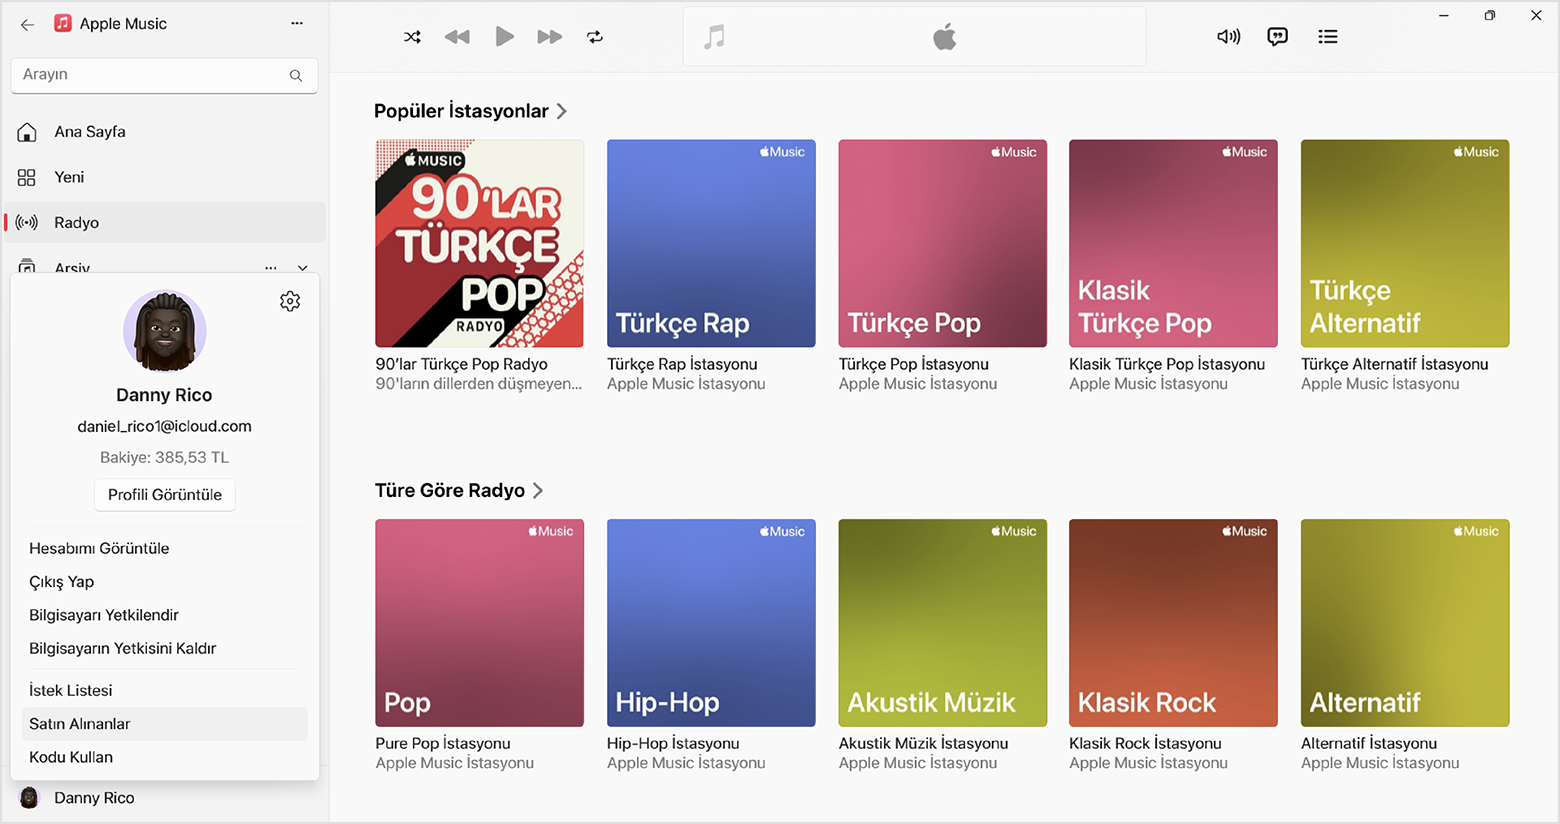Click the Türkçe Pop İstasyonu title

click(x=913, y=364)
